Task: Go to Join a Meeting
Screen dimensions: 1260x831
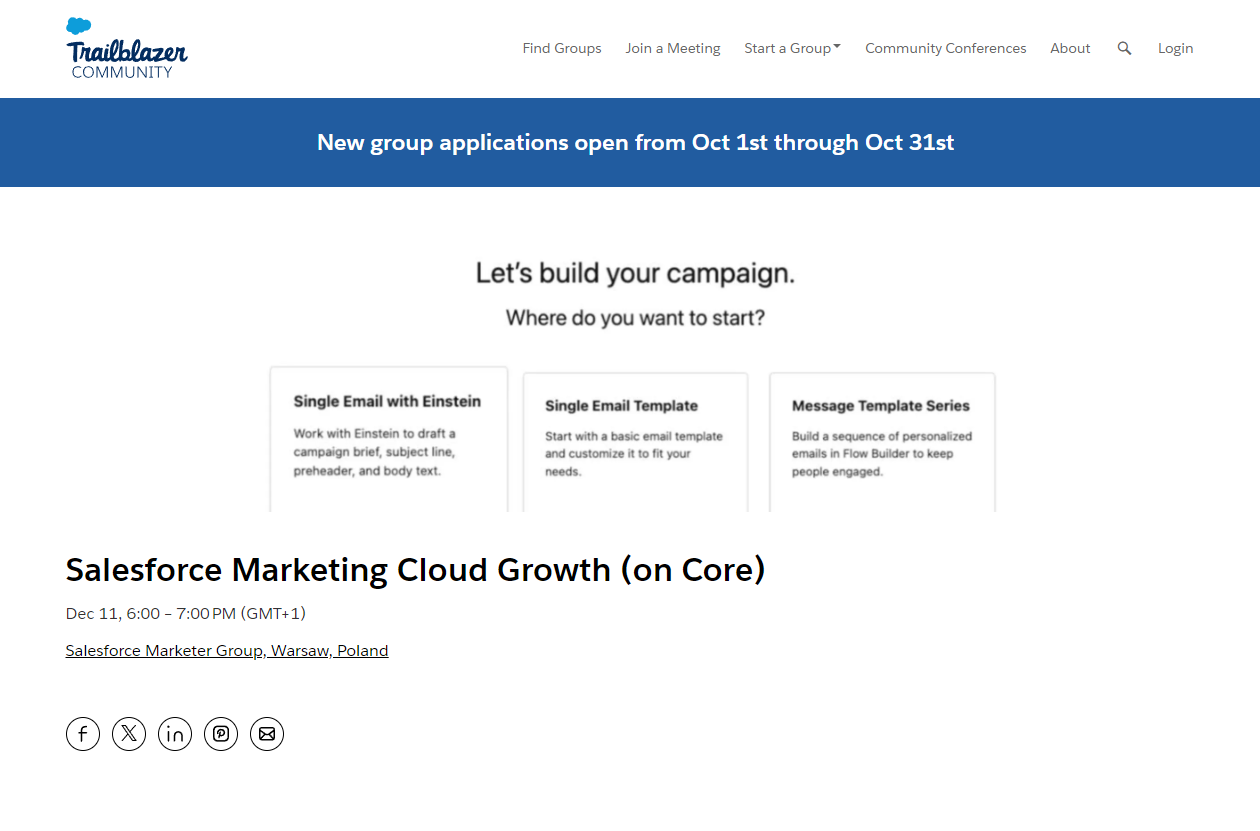Action: 672,48
